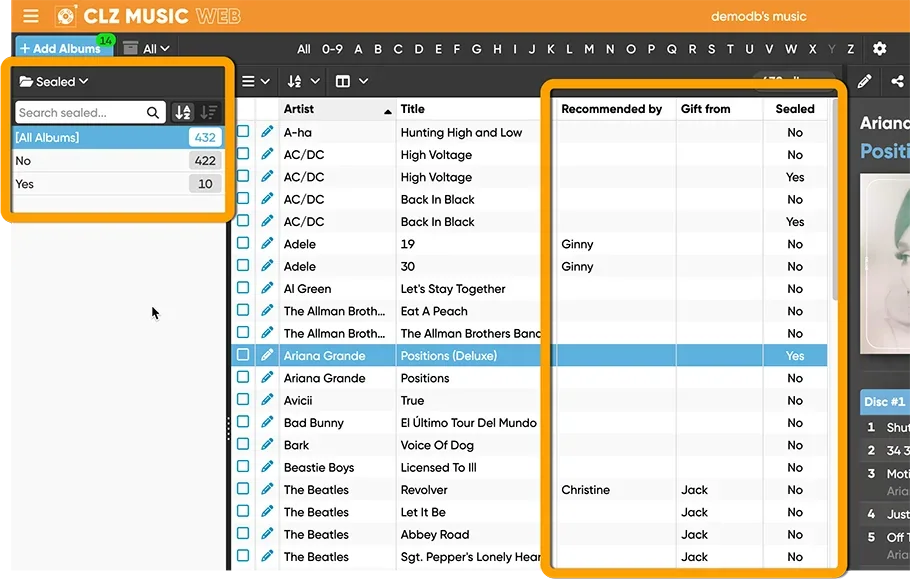Viewport: 910px width, 579px height.
Task: Open the columns layout dropdown
Action: point(352,81)
